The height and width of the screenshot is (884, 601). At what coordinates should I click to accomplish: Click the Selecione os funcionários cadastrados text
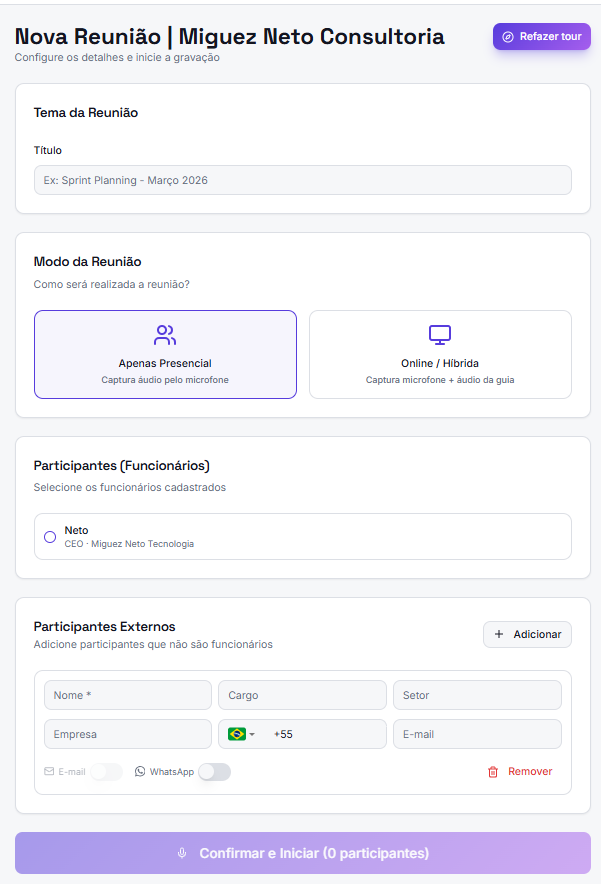click(x=130, y=487)
